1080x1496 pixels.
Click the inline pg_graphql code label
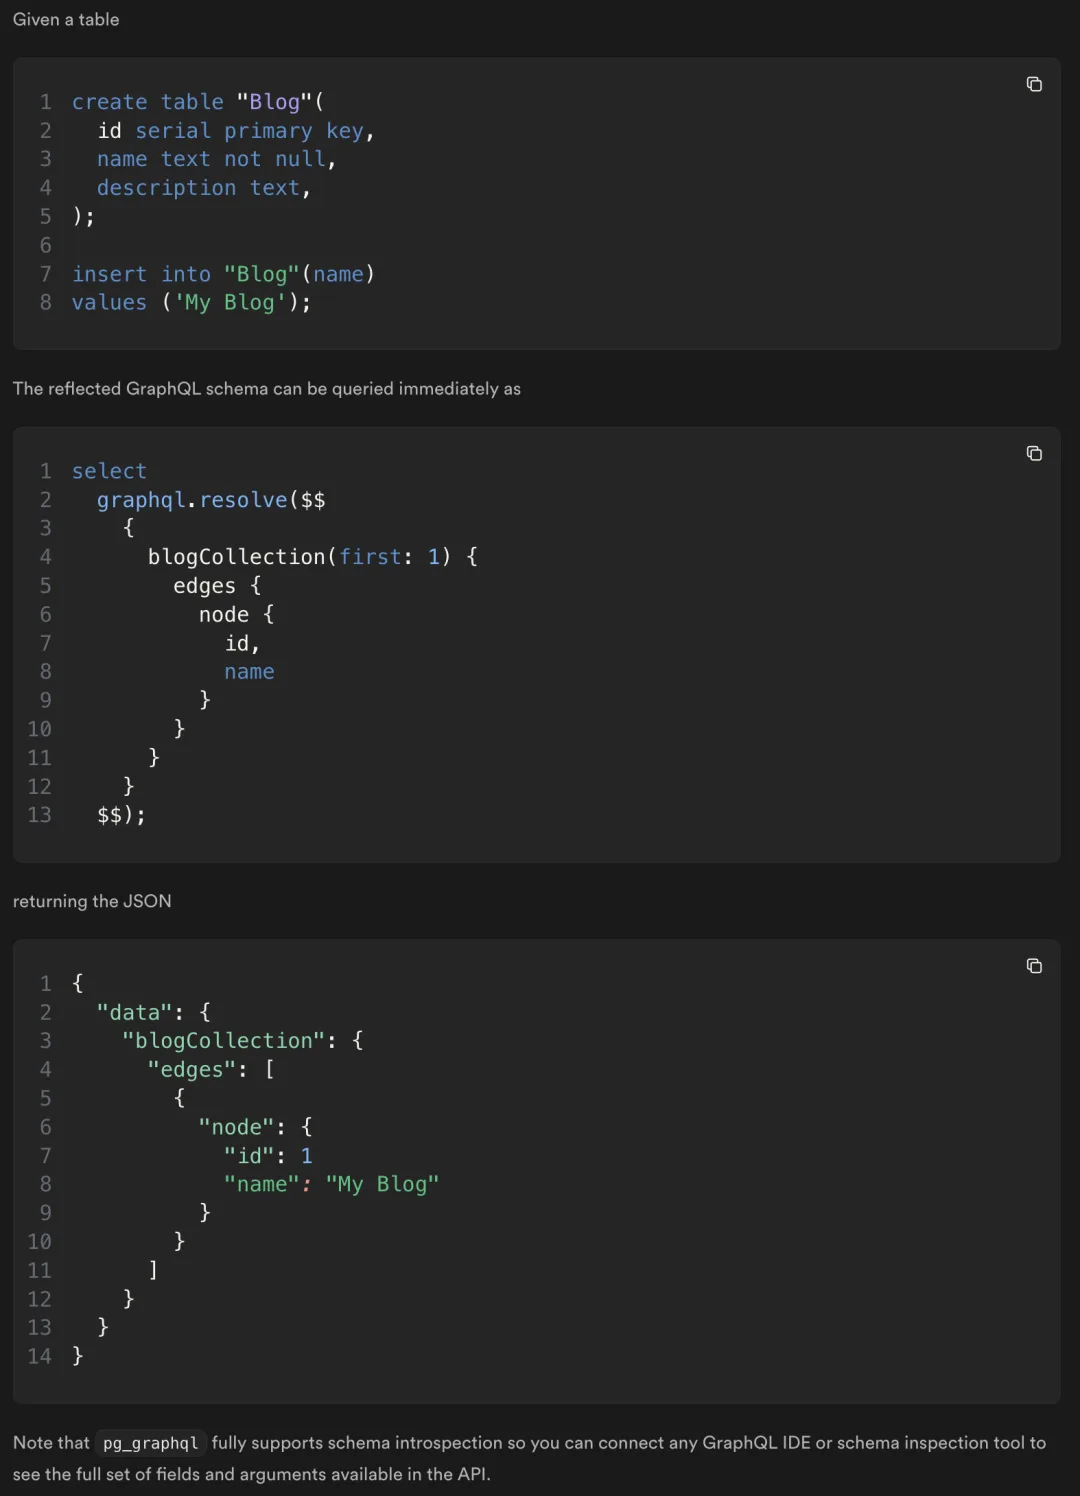tap(150, 1442)
